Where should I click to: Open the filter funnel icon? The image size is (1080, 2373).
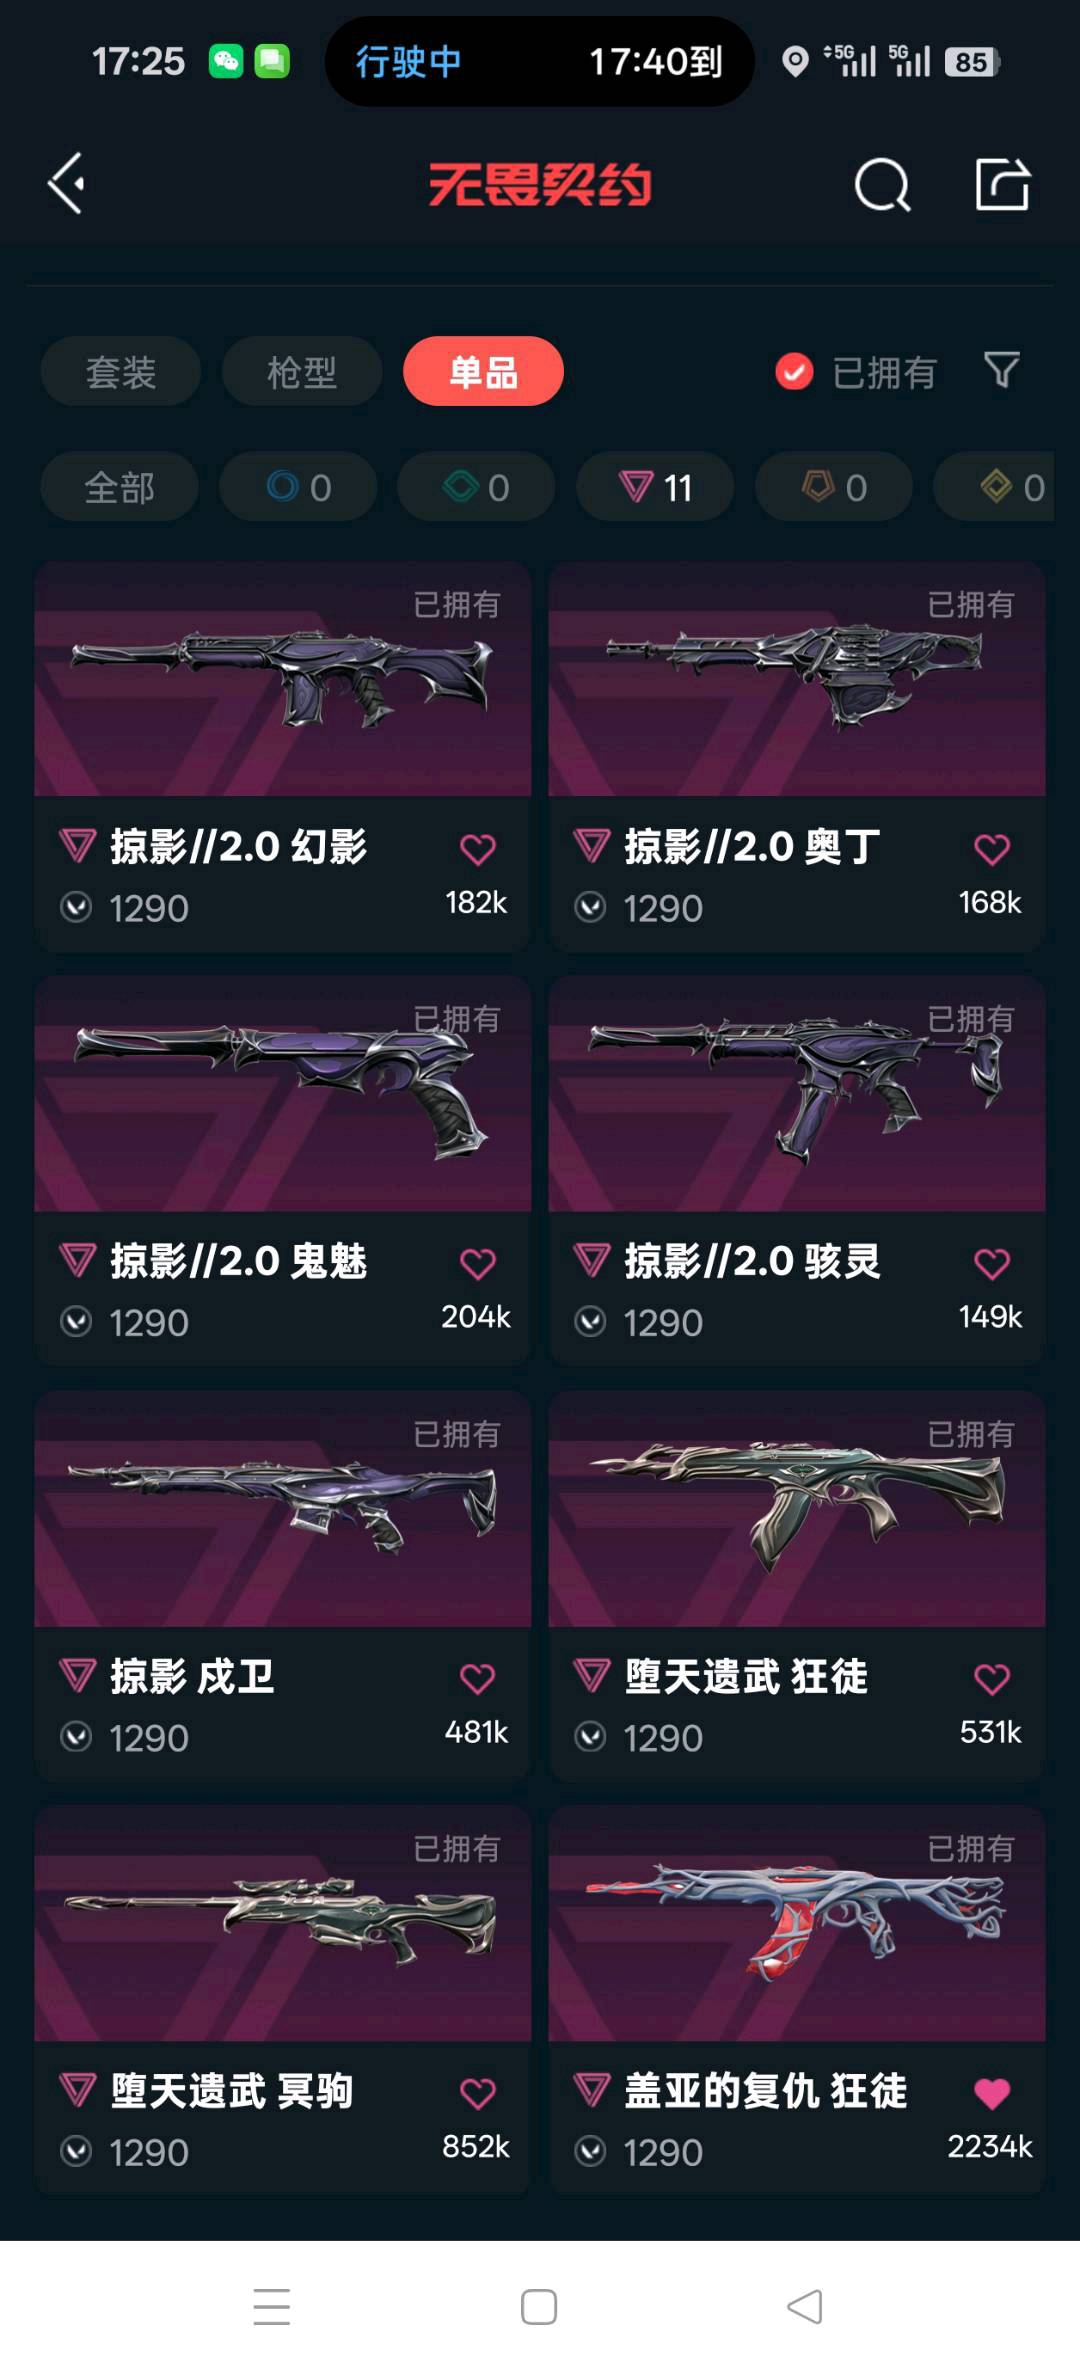point(1001,371)
